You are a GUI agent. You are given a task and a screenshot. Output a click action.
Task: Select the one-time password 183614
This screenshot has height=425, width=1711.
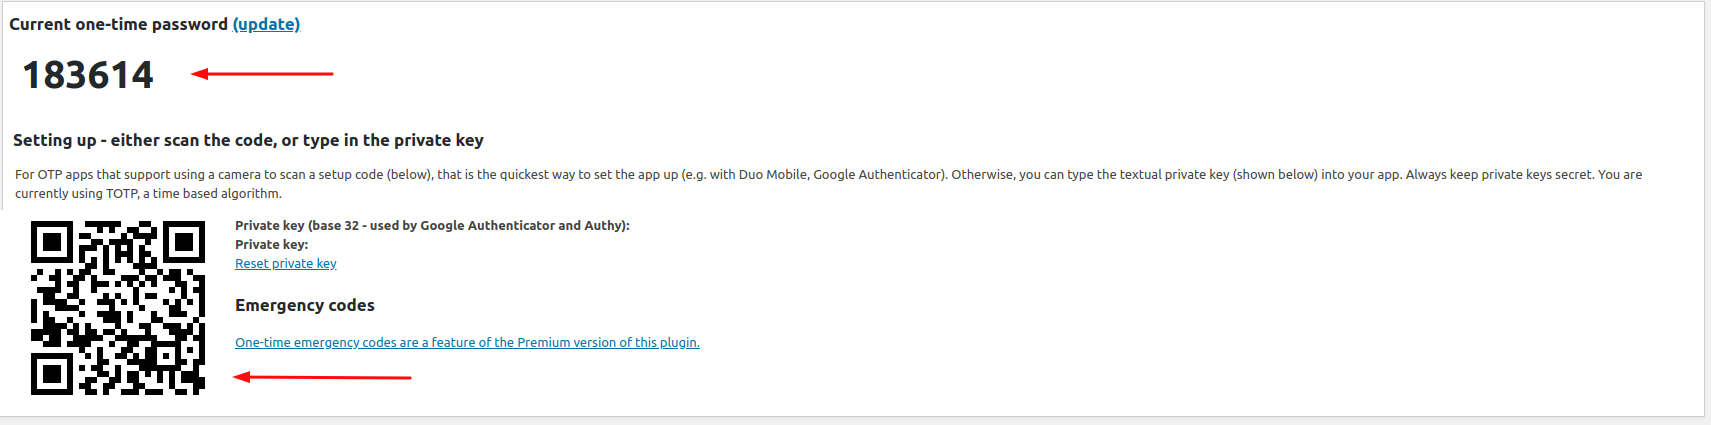88,75
